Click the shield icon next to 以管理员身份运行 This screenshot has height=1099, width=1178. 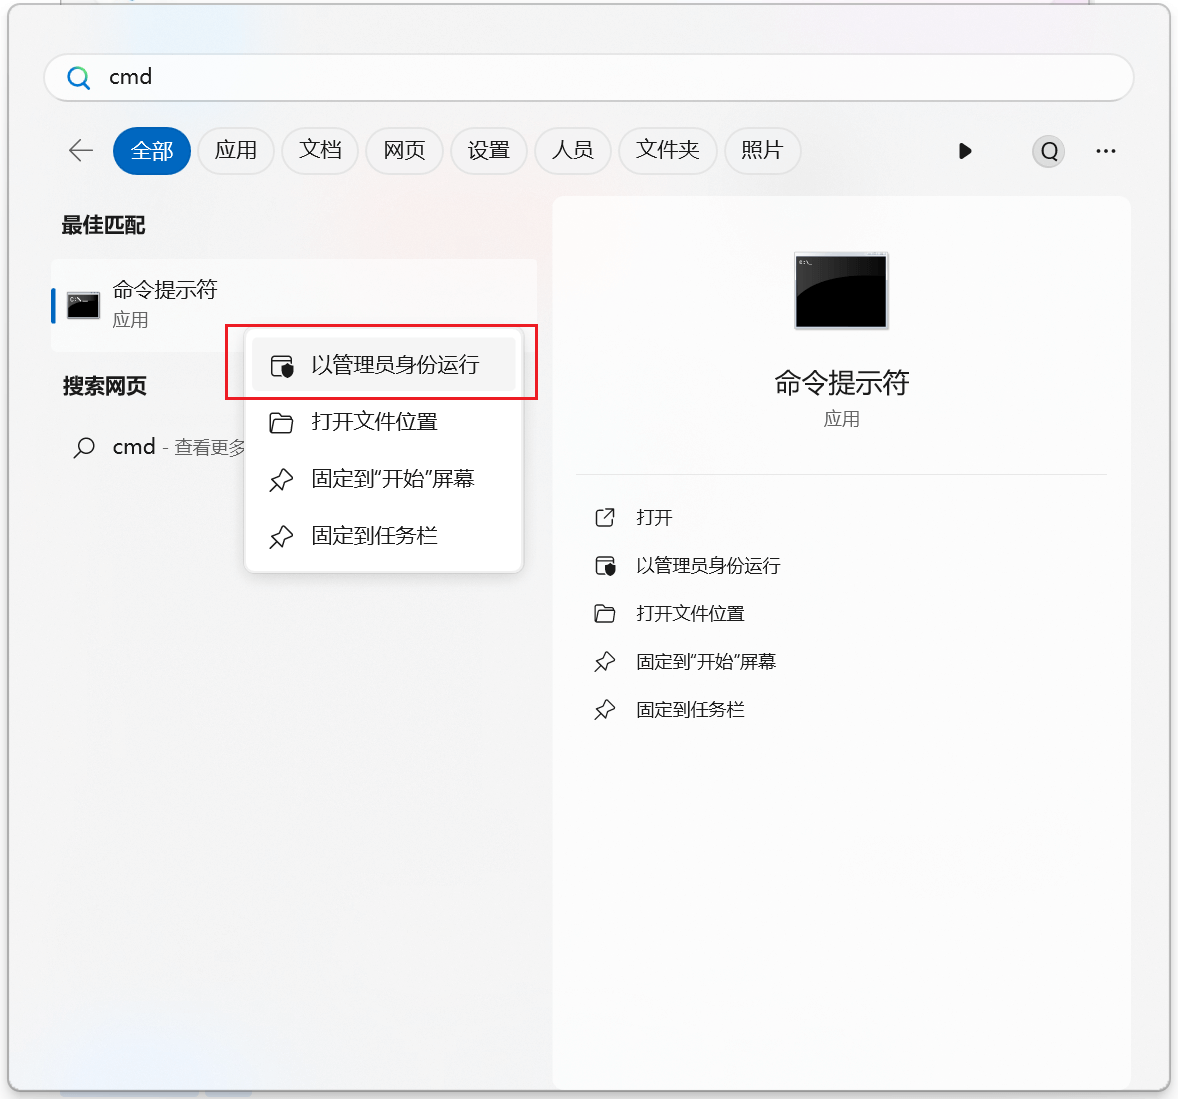[281, 363]
